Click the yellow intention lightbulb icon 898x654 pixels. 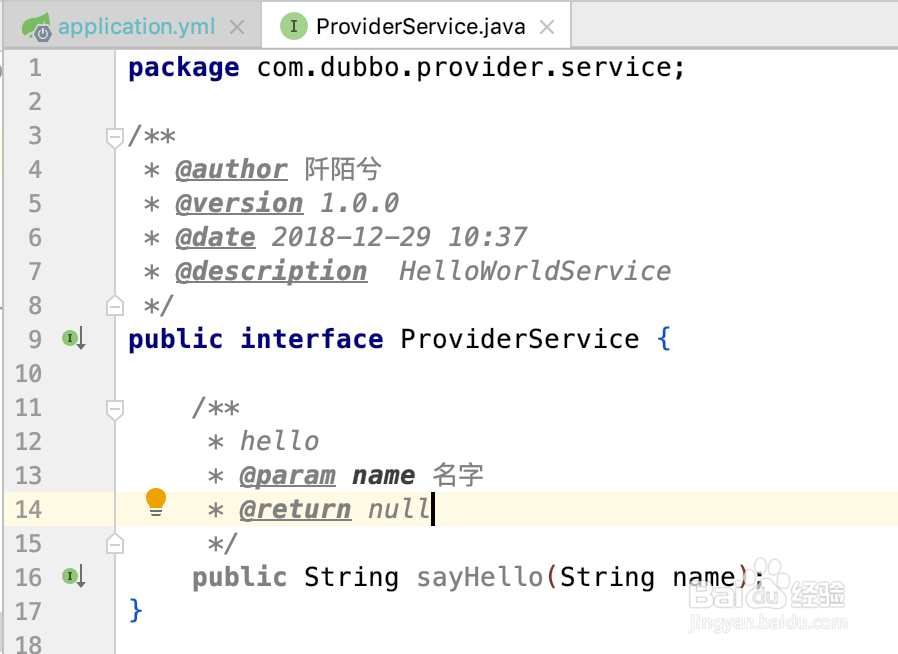click(x=156, y=500)
